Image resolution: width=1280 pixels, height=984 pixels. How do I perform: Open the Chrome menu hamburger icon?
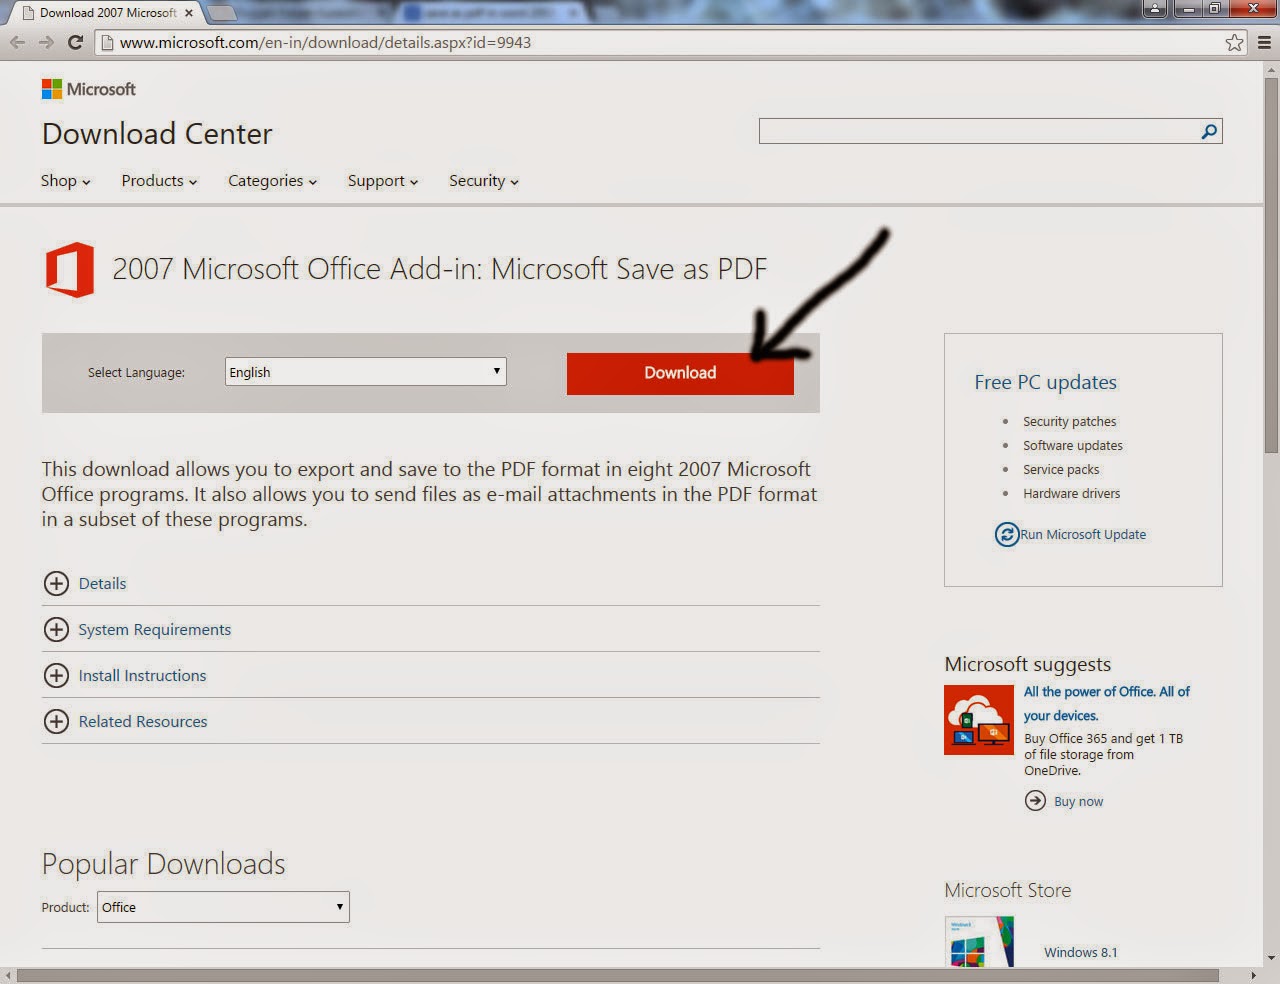click(1264, 42)
